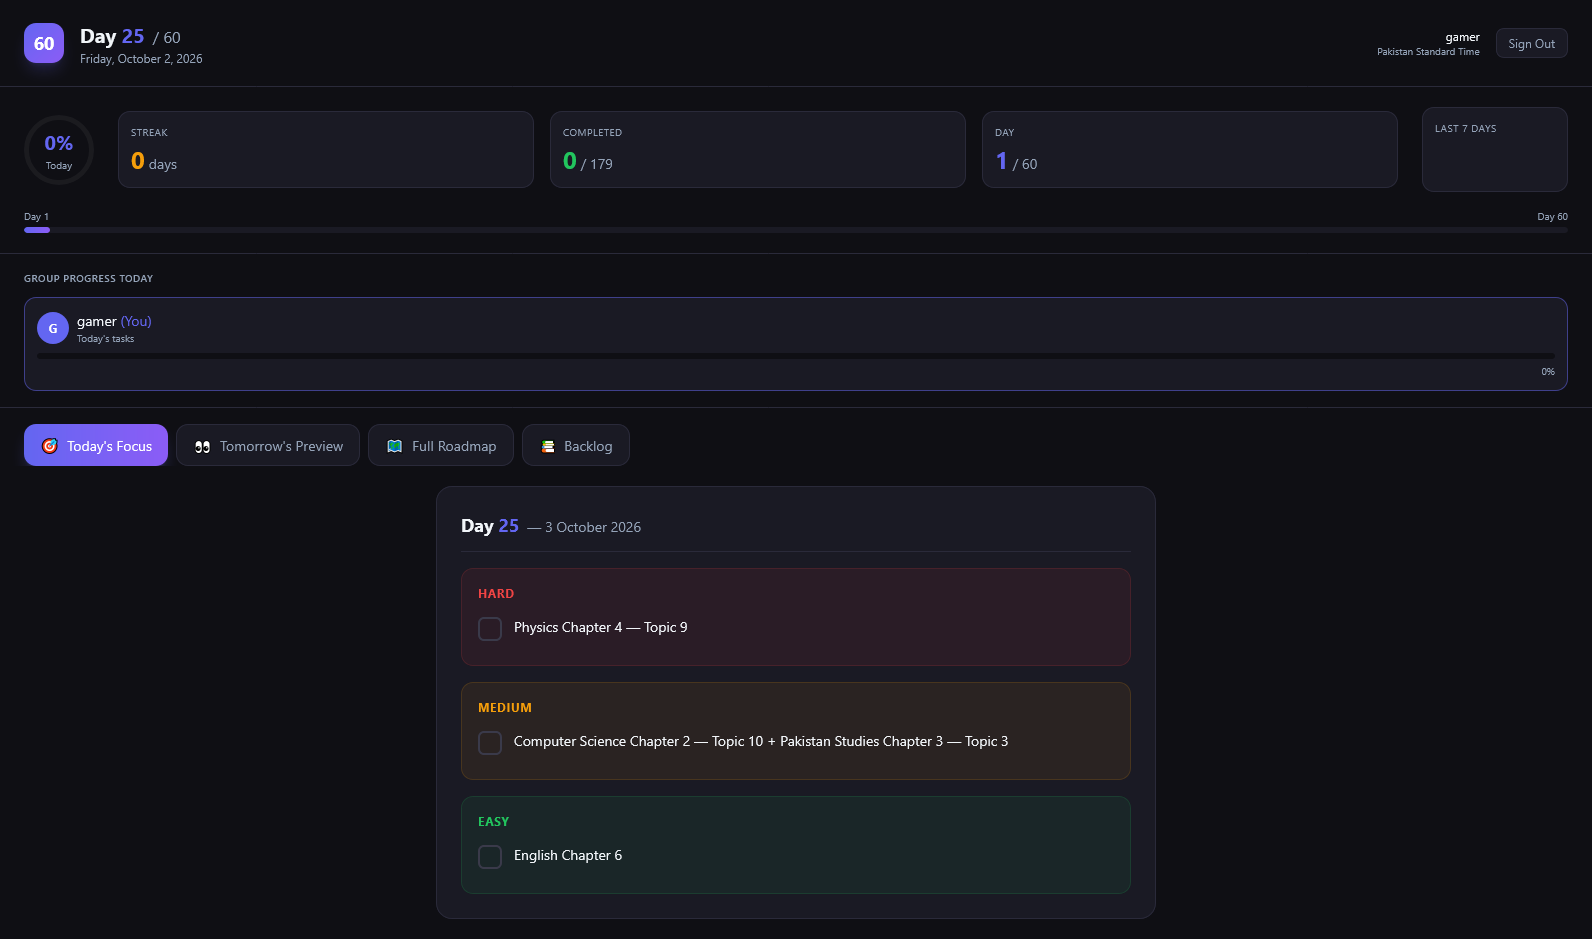Click the 0% Today progress ring

[x=59, y=150]
